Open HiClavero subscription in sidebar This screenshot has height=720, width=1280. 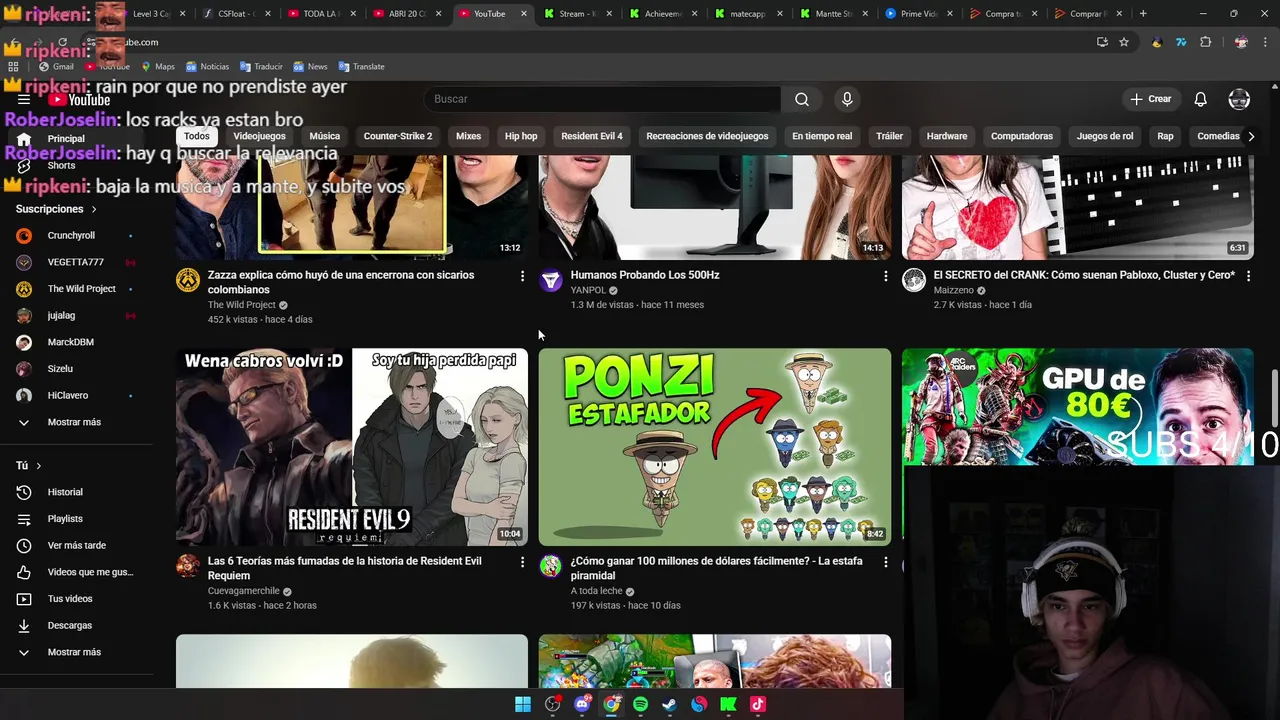pos(76,395)
